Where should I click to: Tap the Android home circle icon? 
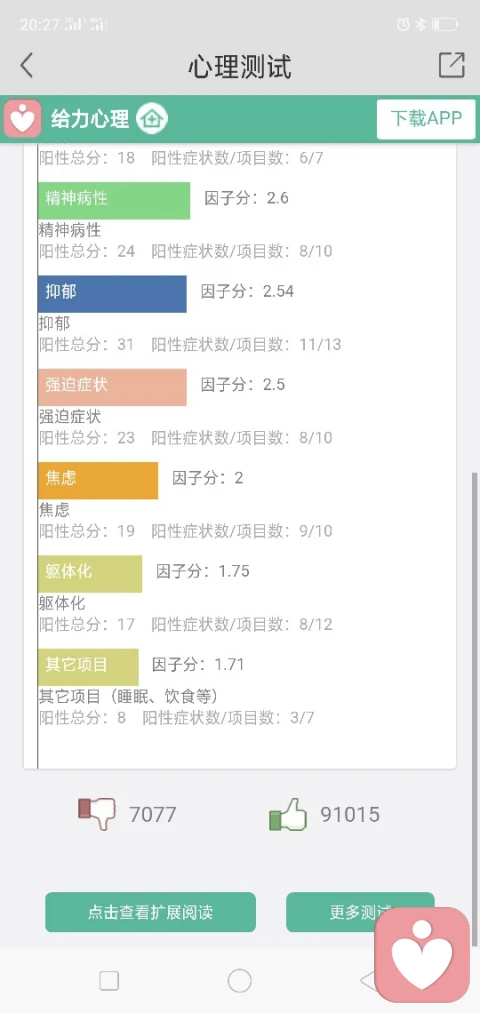[x=240, y=981]
